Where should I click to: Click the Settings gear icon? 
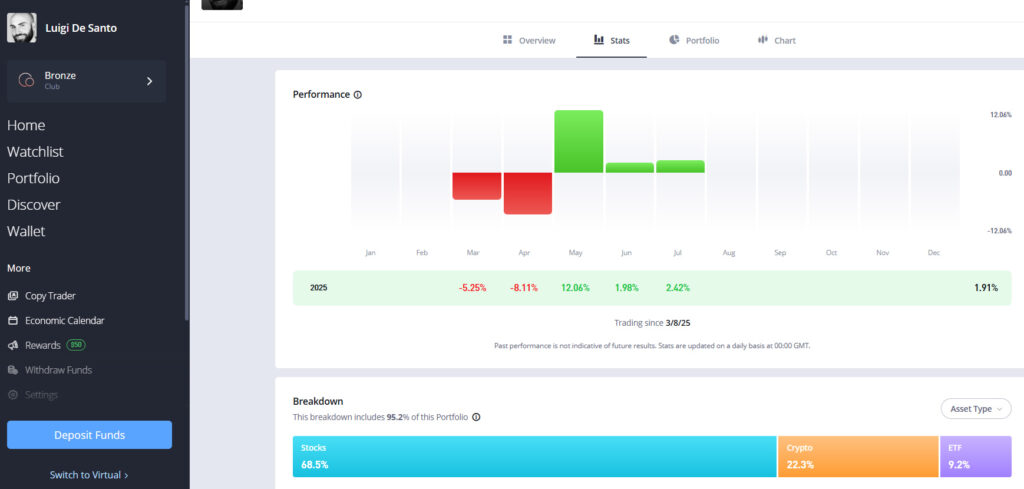pos(13,395)
